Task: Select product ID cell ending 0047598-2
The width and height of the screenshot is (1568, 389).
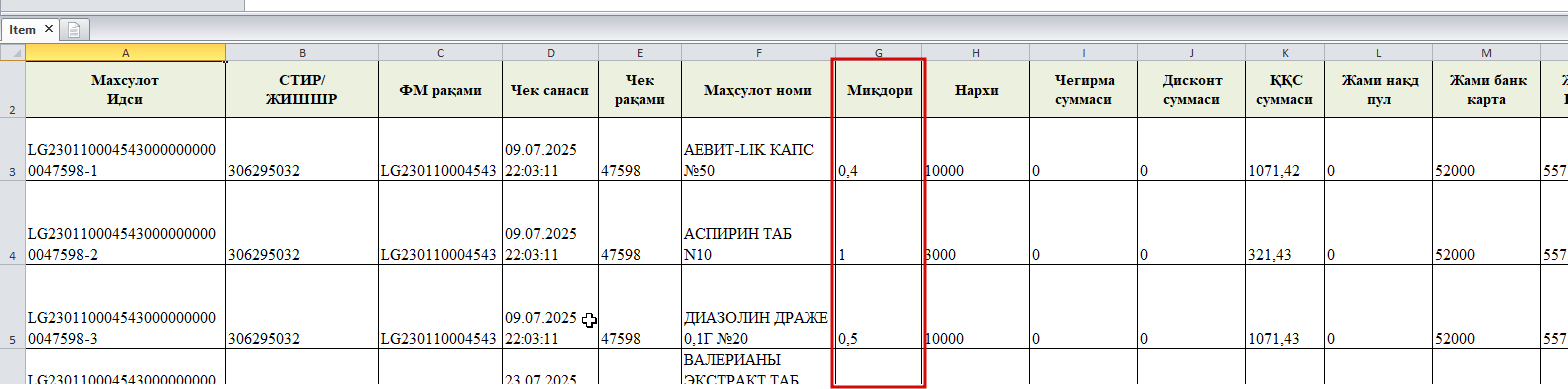Action: pyautogui.click(x=125, y=222)
